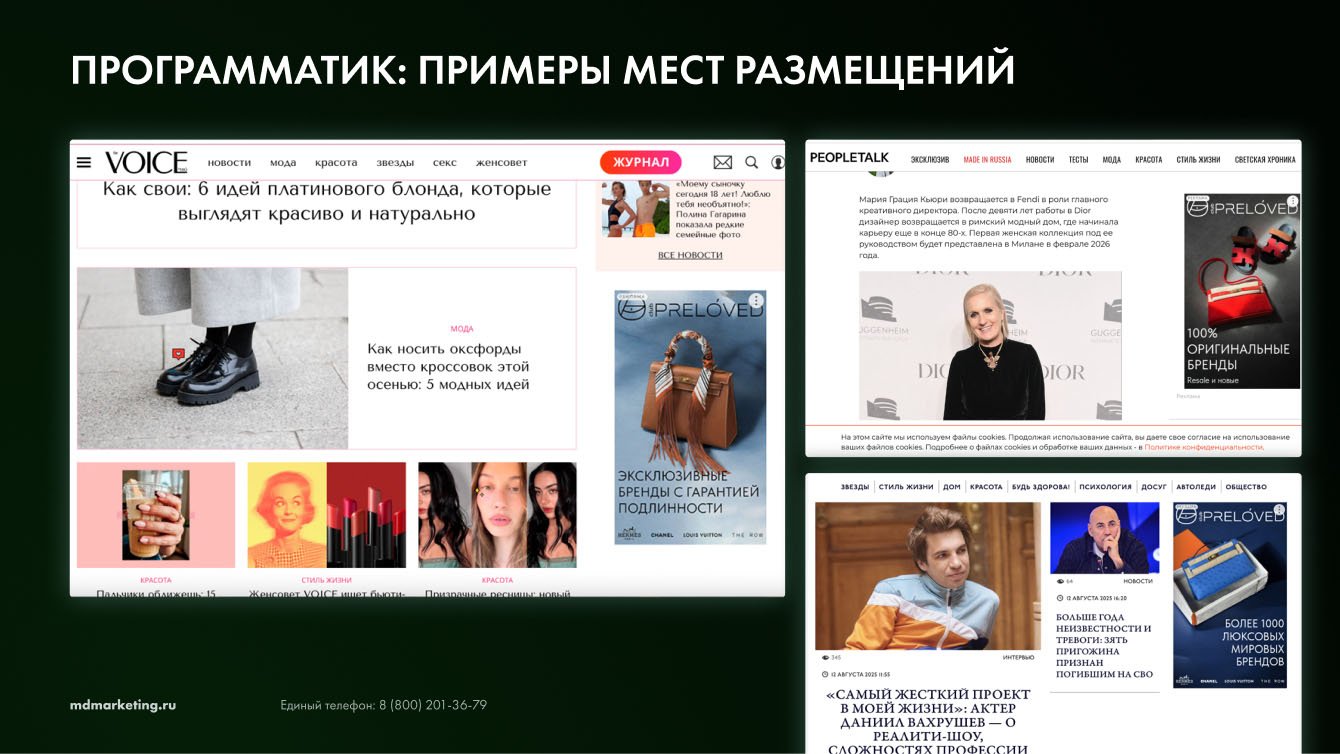Open the «мода» section on The Voice

point(283,163)
